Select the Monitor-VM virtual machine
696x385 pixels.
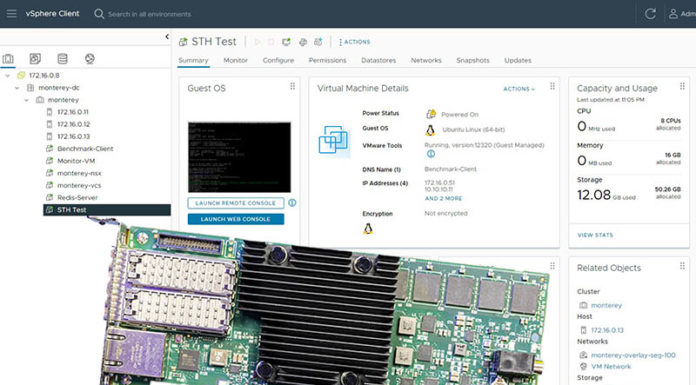coord(76,161)
